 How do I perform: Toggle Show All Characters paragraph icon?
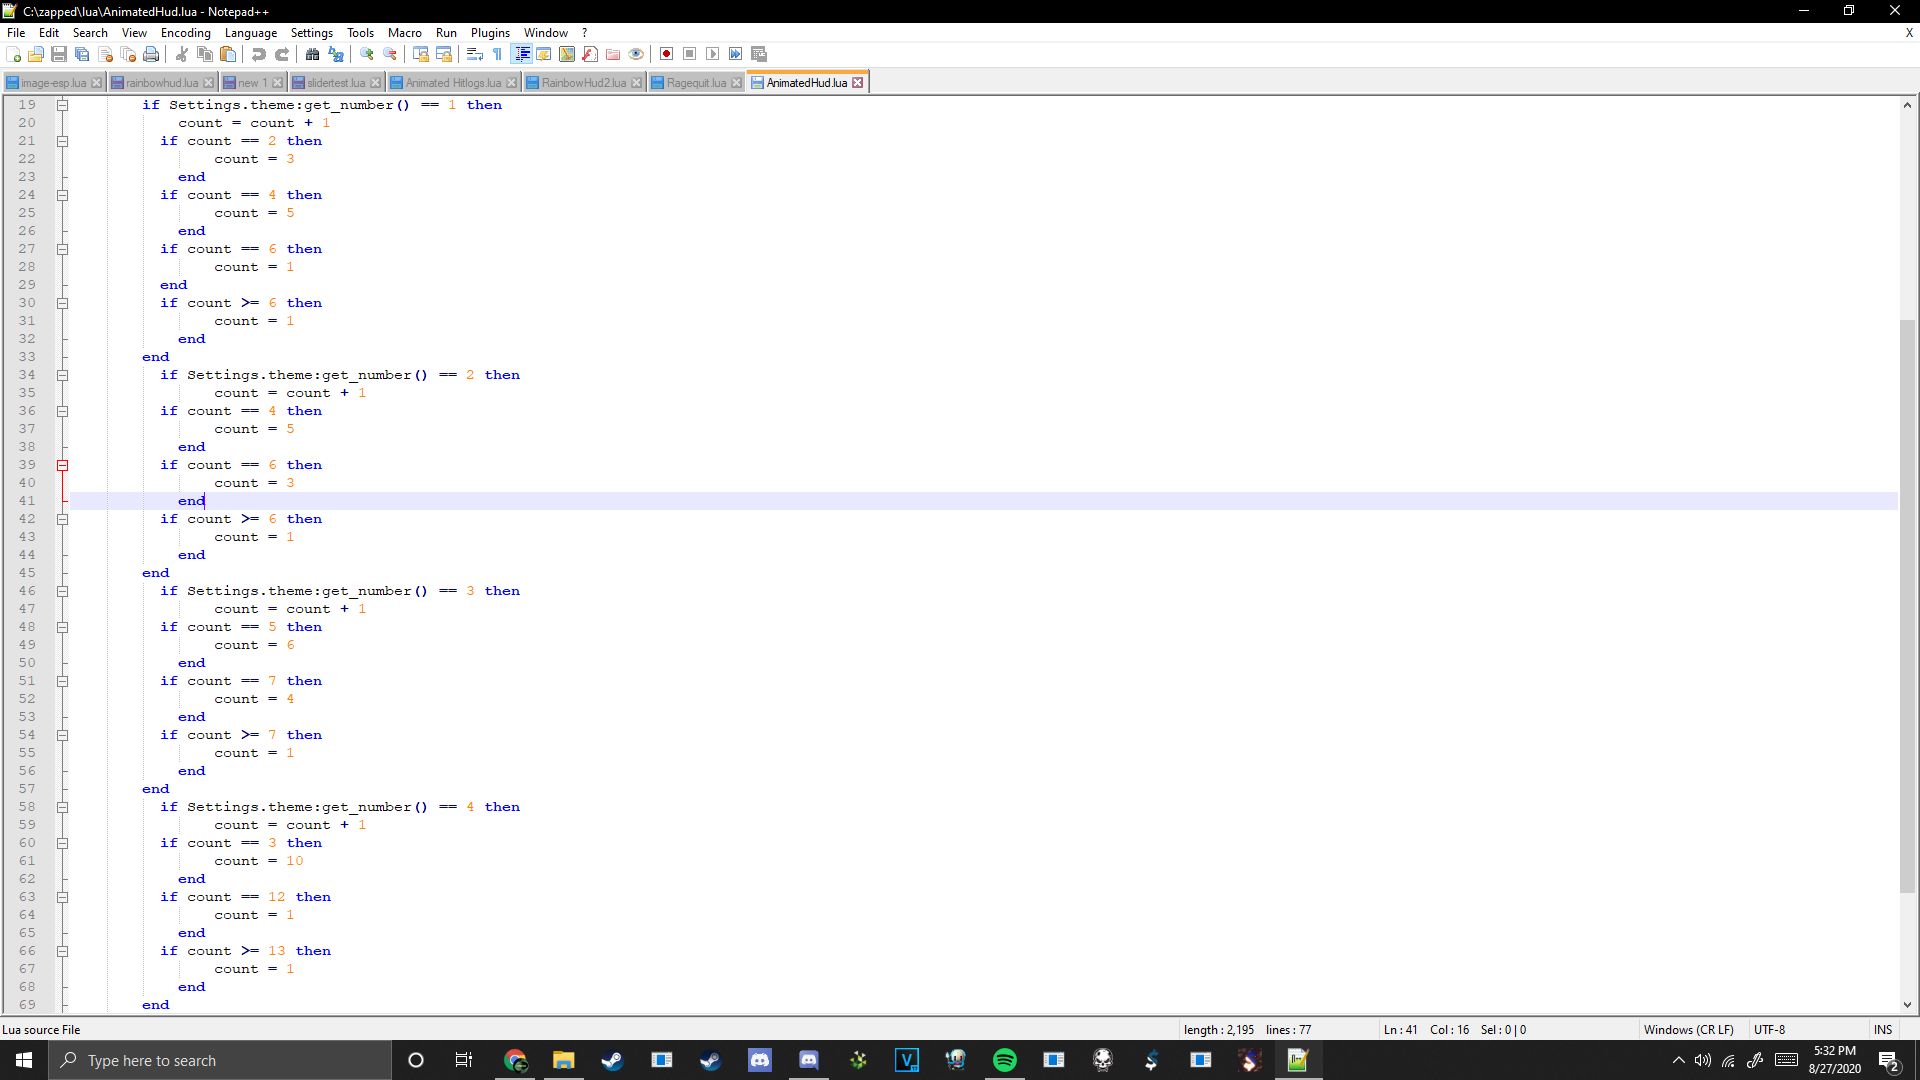pyautogui.click(x=497, y=54)
